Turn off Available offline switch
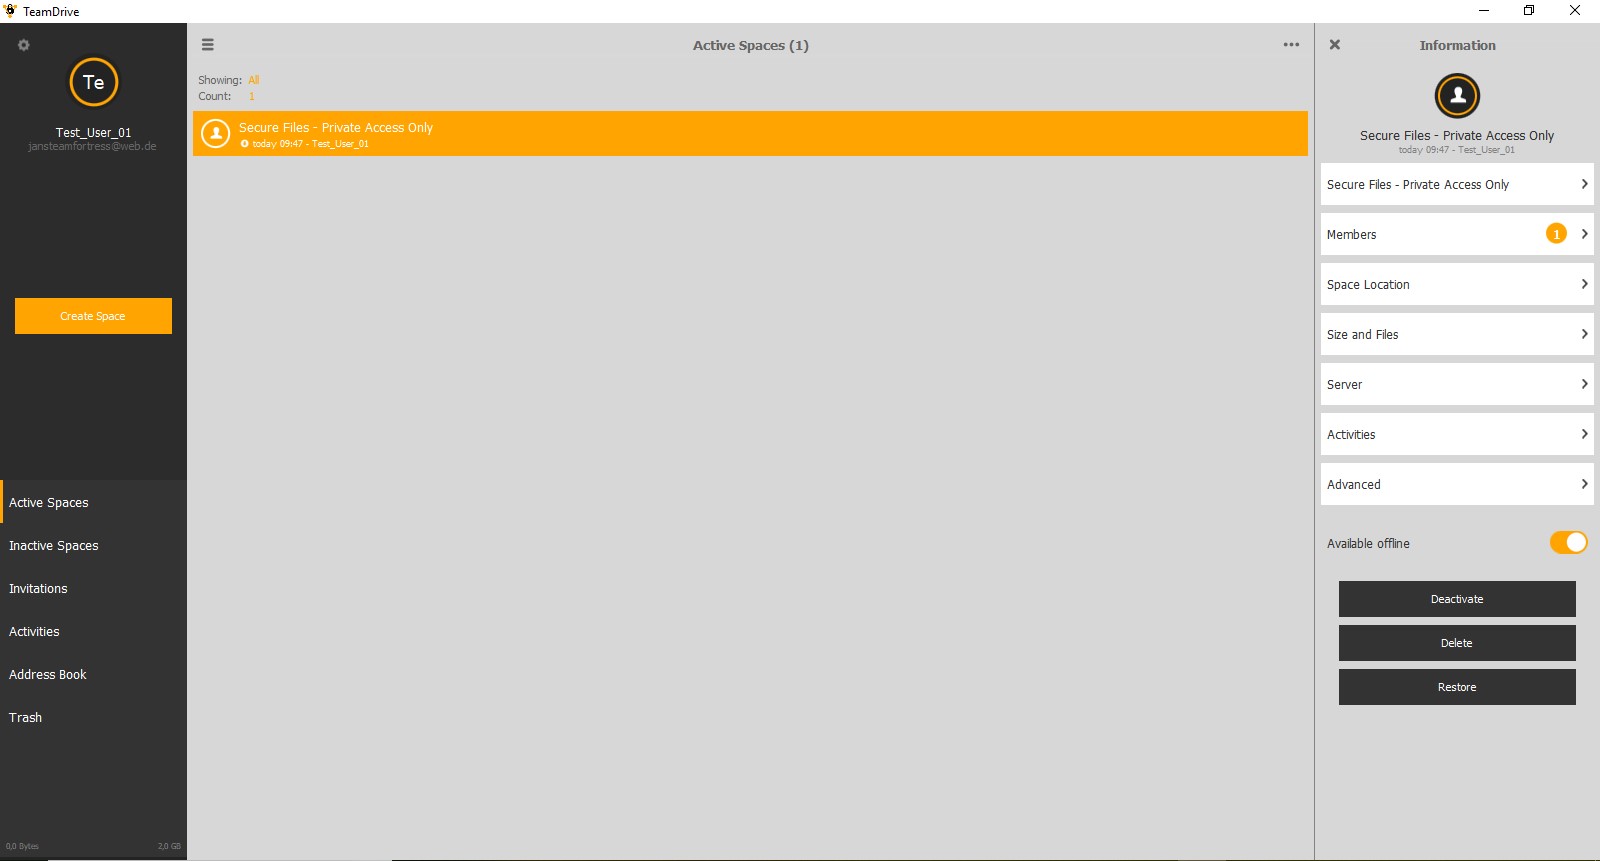The height and width of the screenshot is (861, 1600). tap(1568, 542)
